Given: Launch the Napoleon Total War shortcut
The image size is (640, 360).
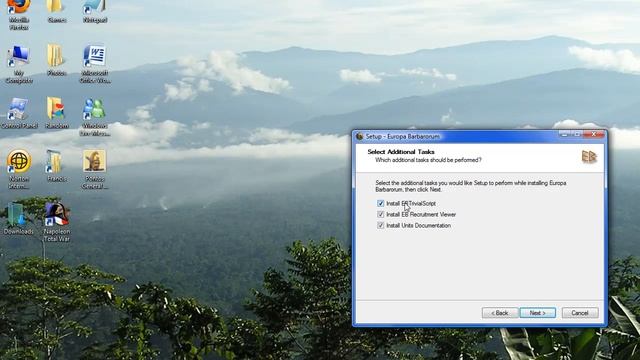Looking at the screenshot, I should coord(56,222).
